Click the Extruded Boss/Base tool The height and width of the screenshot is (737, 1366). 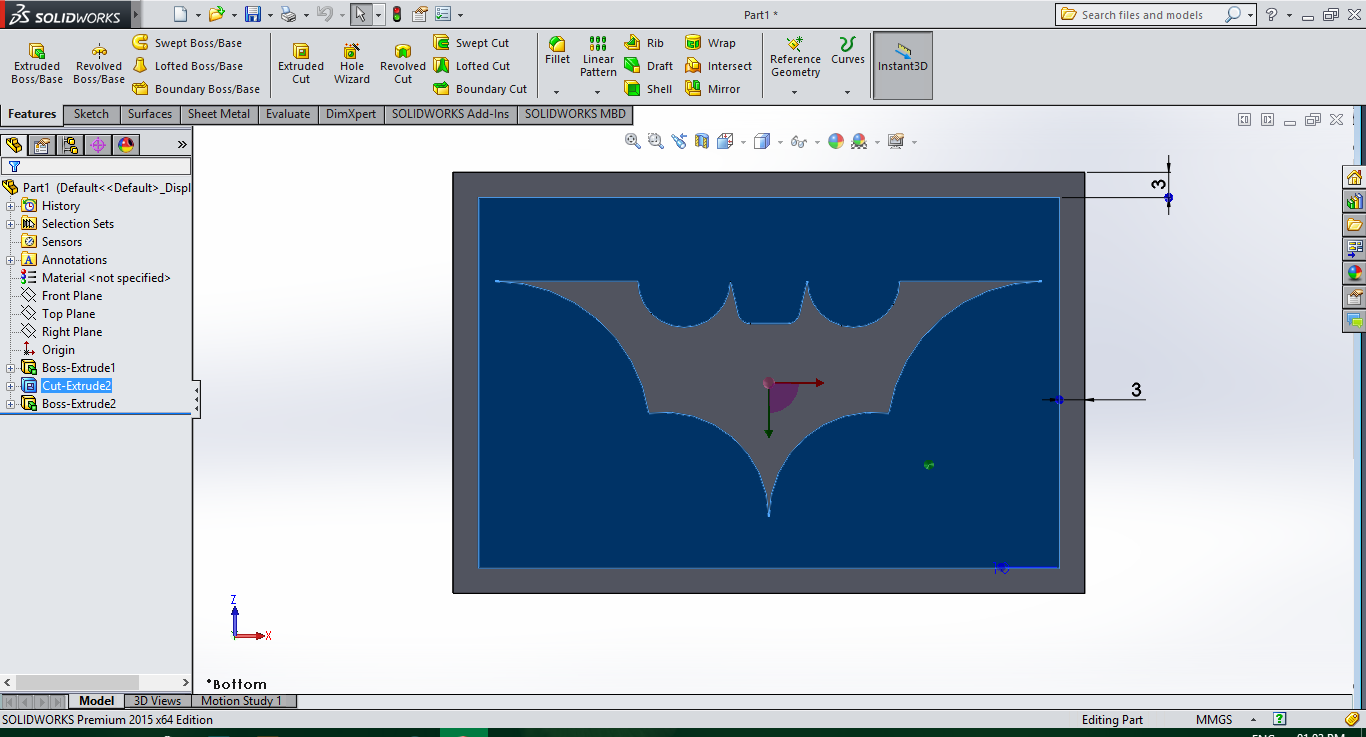37,64
